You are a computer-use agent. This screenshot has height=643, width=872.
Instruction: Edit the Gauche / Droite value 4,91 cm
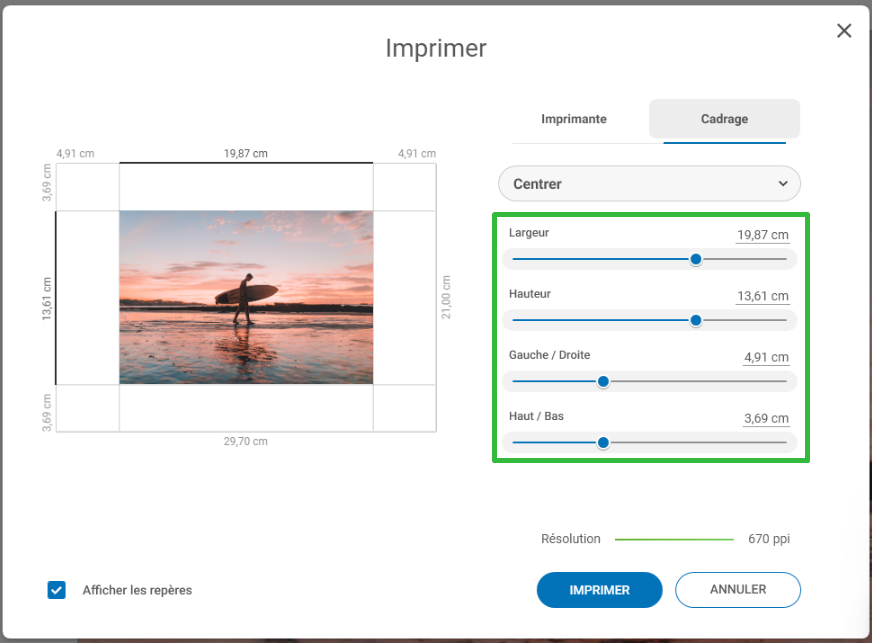point(766,357)
